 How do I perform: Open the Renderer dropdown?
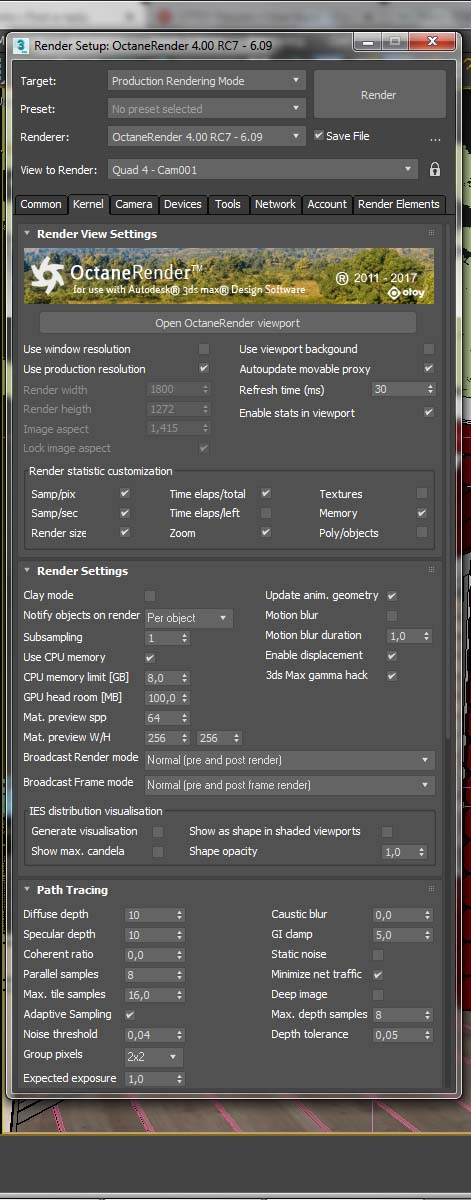206,136
